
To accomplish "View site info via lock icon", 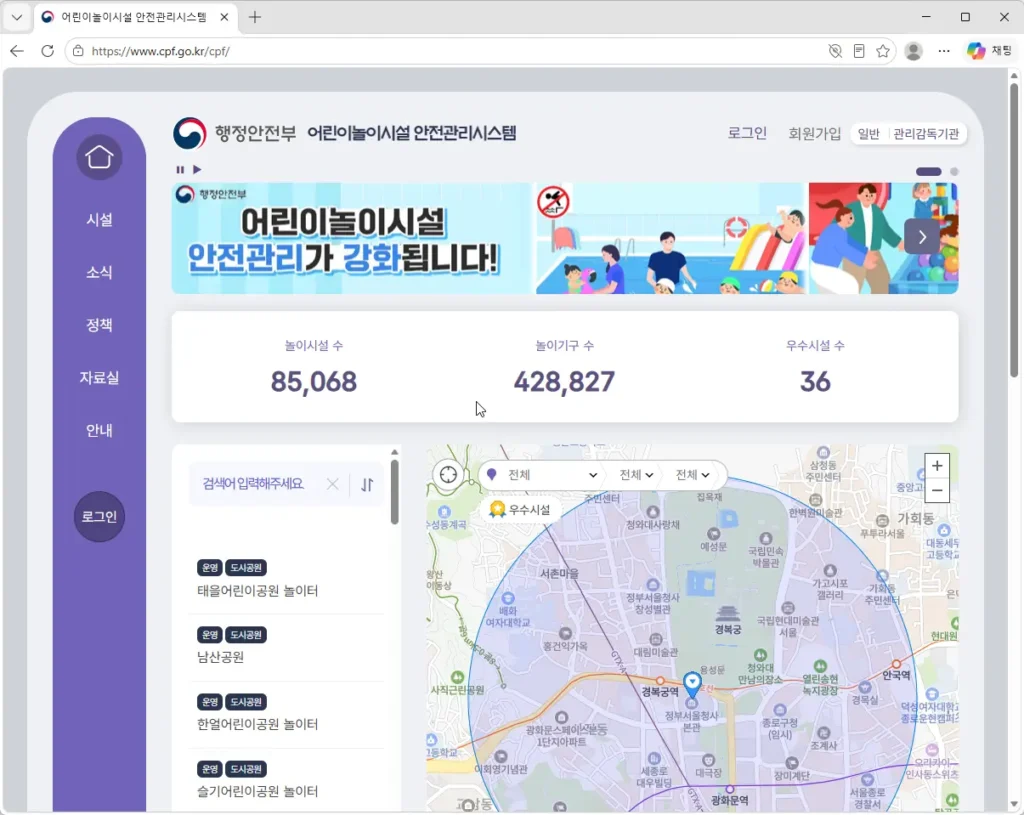I will coord(78,51).
